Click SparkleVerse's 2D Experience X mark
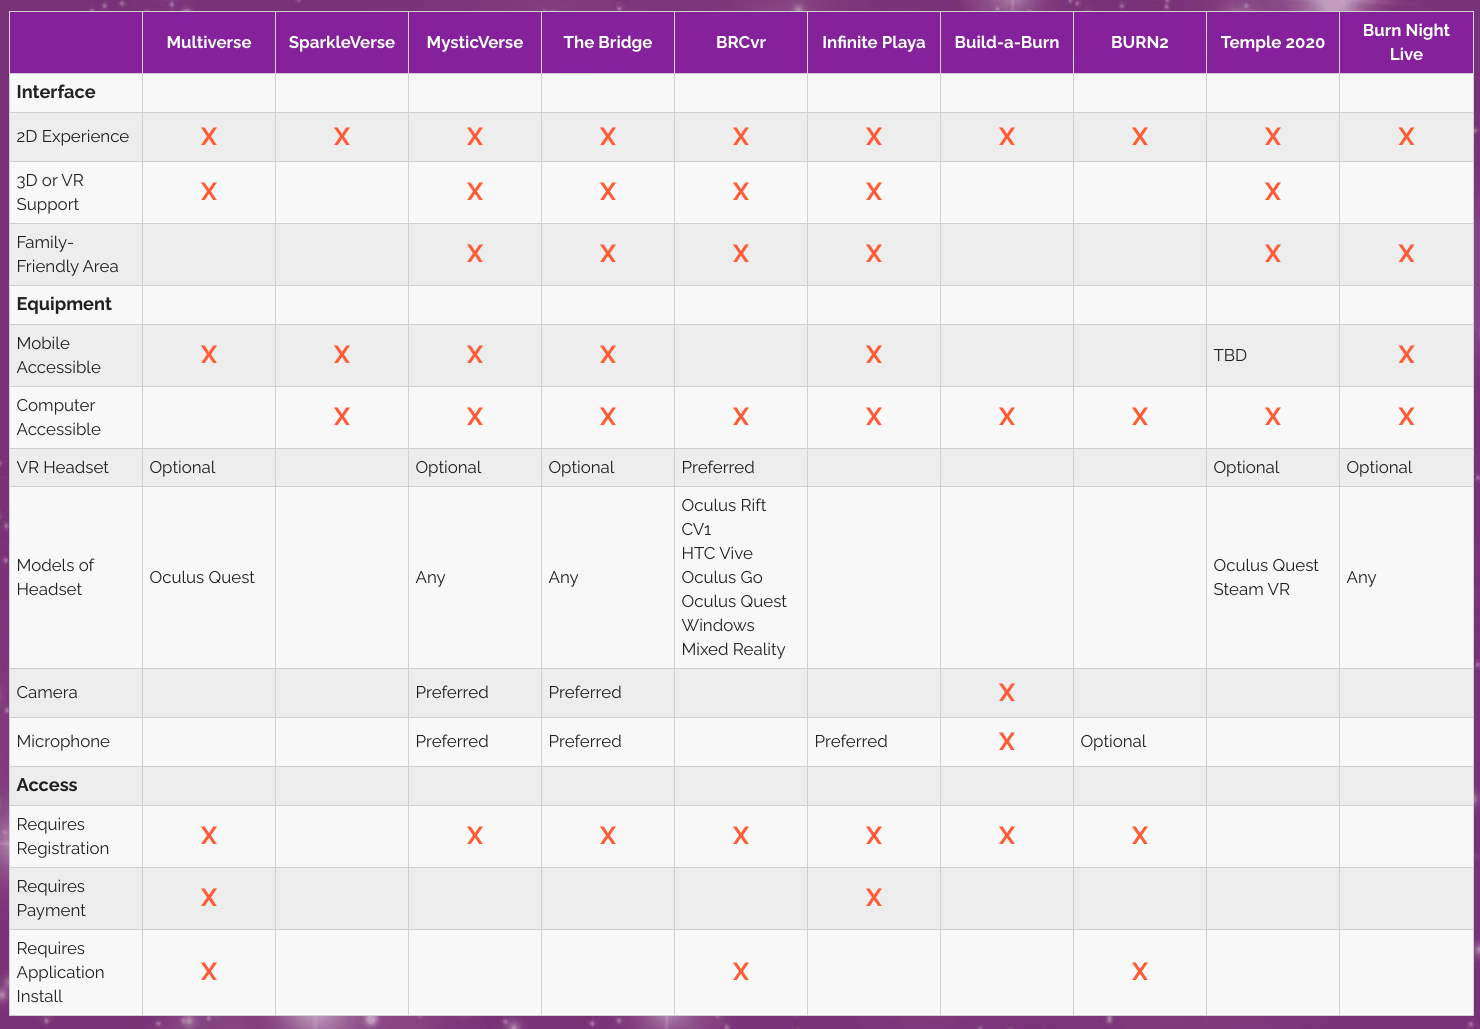1480x1029 pixels. [342, 137]
